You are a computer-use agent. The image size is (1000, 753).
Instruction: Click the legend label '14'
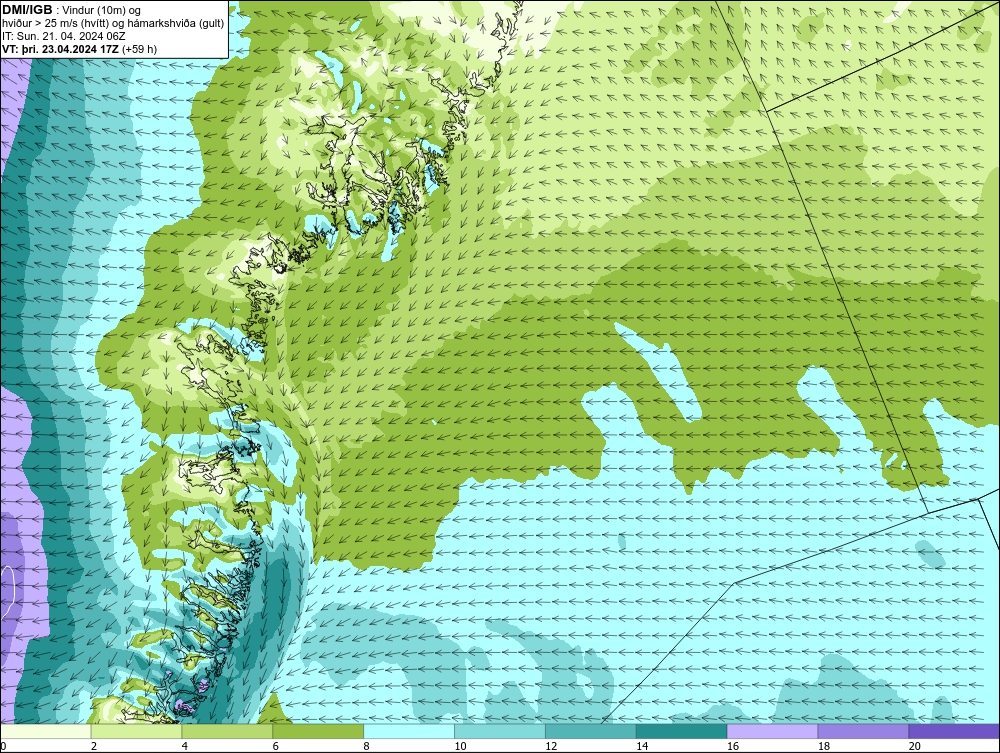(642, 746)
